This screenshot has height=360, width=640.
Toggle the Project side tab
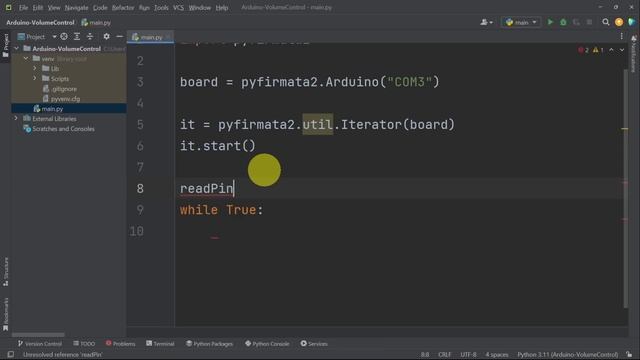pyautogui.click(x=6, y=45)
